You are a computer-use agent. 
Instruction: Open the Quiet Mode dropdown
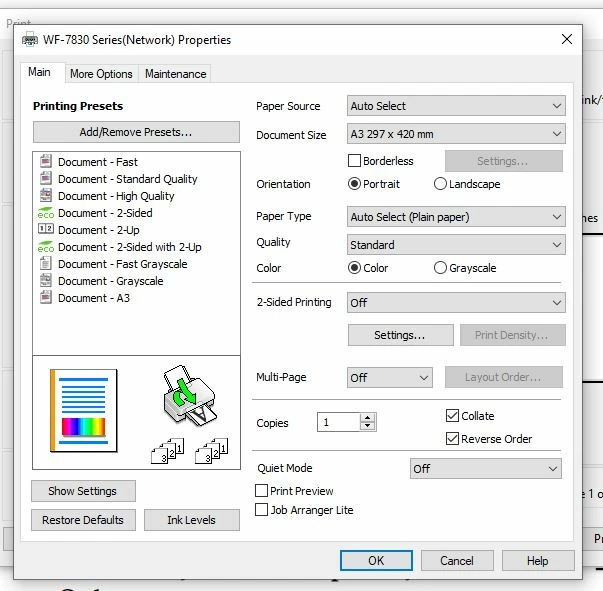pos(486,469)
